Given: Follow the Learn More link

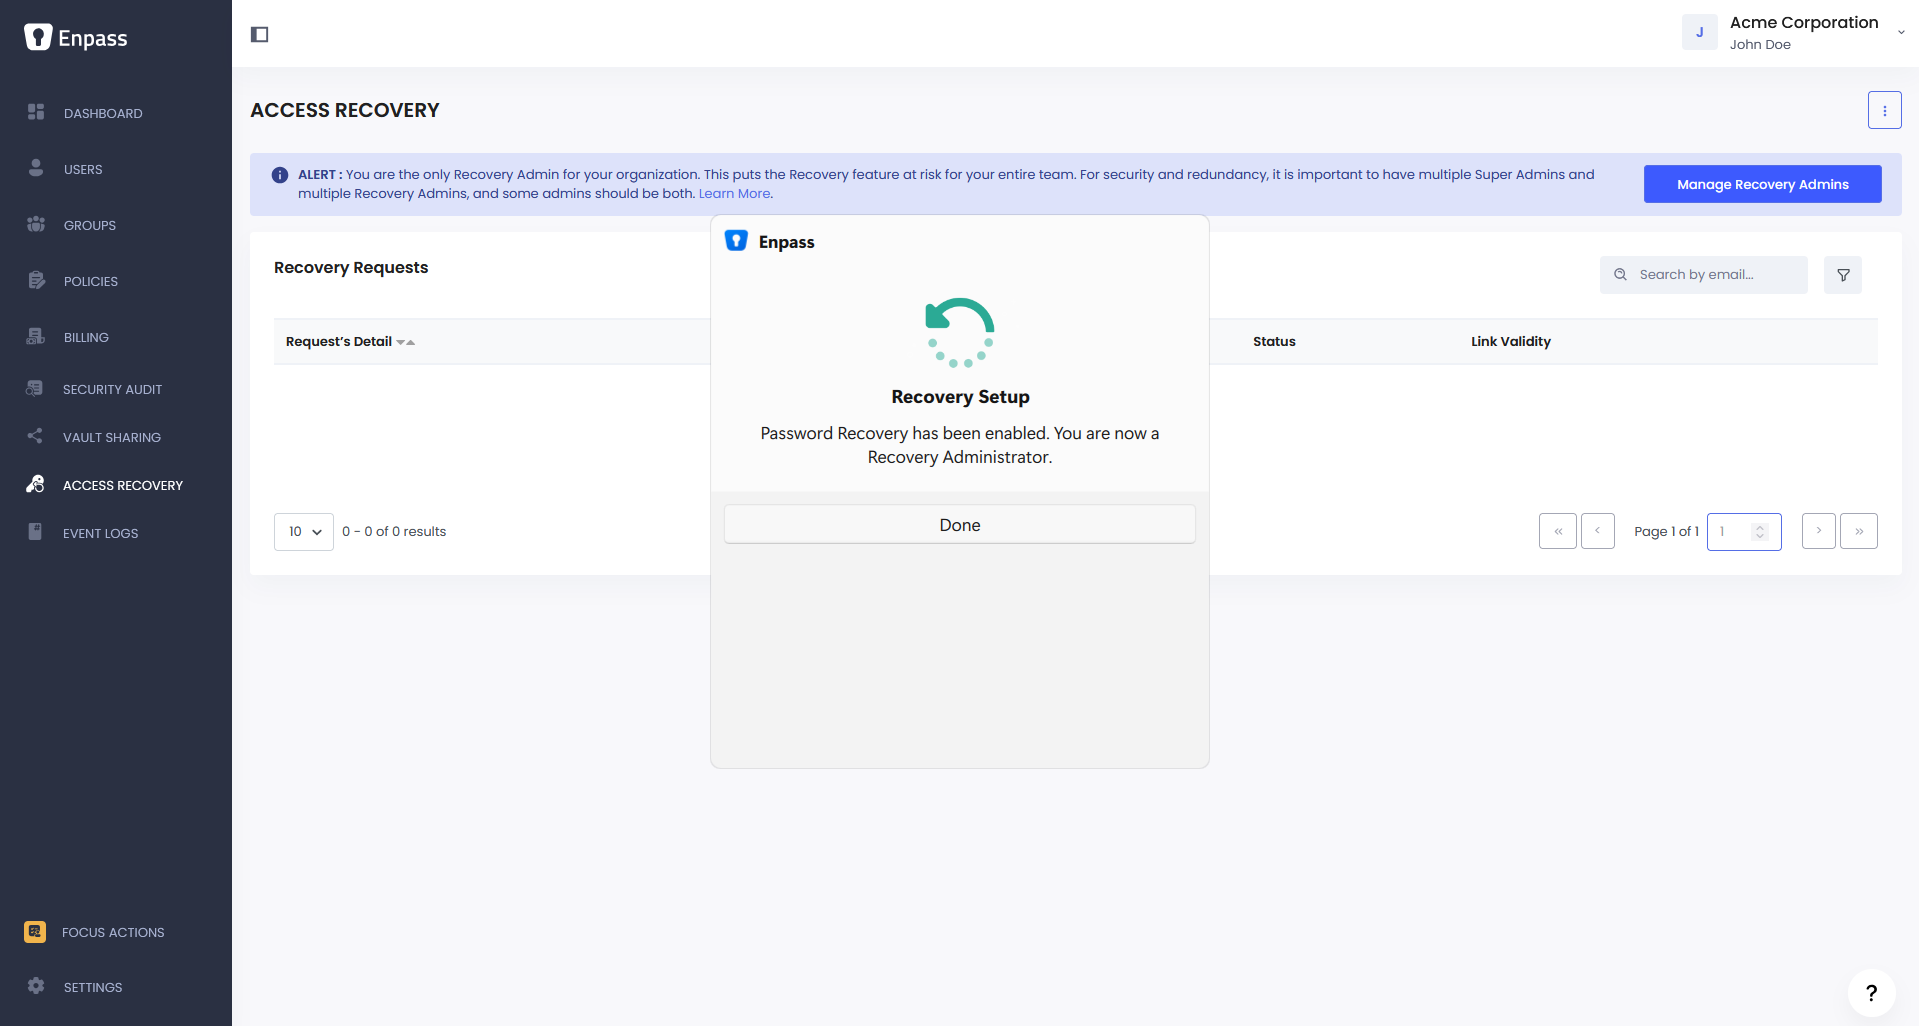Looking at the screenshot, I should (734, 194).
